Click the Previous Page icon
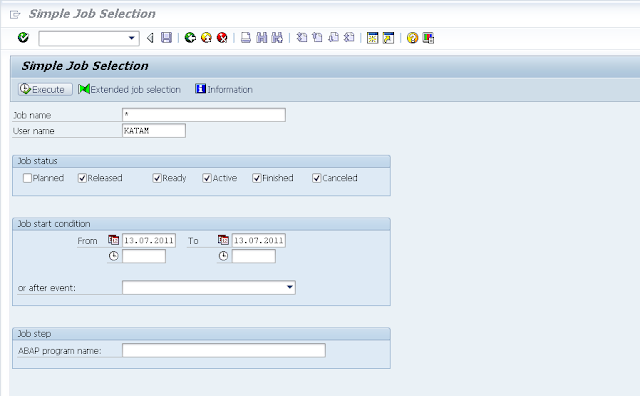The width and height of the screenshot is (640, 396). [x=317, y=38]
